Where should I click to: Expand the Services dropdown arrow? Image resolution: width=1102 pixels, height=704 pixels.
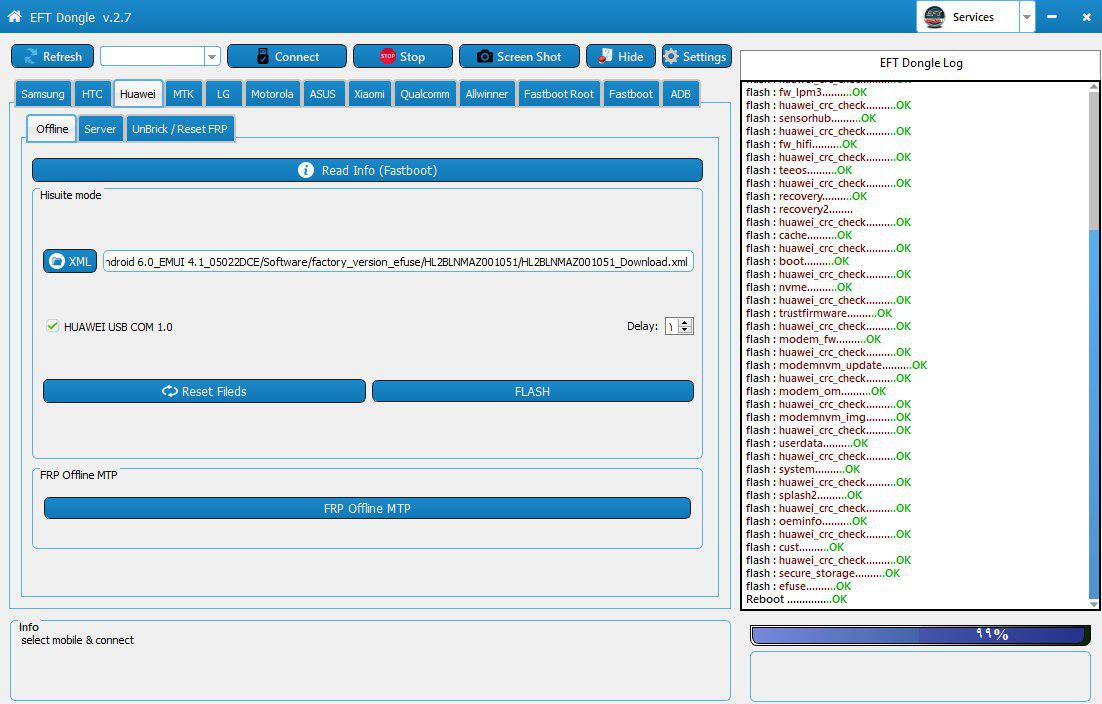(1026, 17)
